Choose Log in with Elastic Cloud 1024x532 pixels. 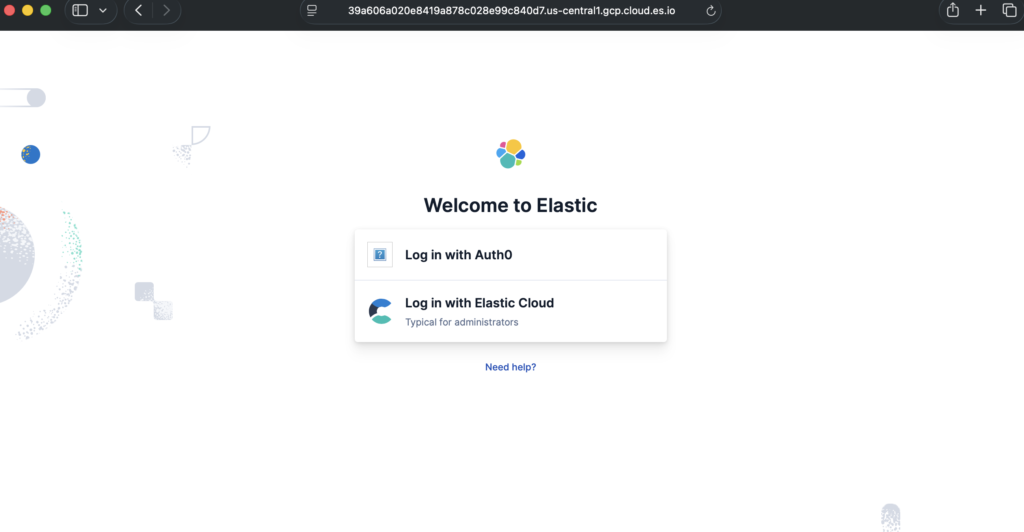point(479,303)
